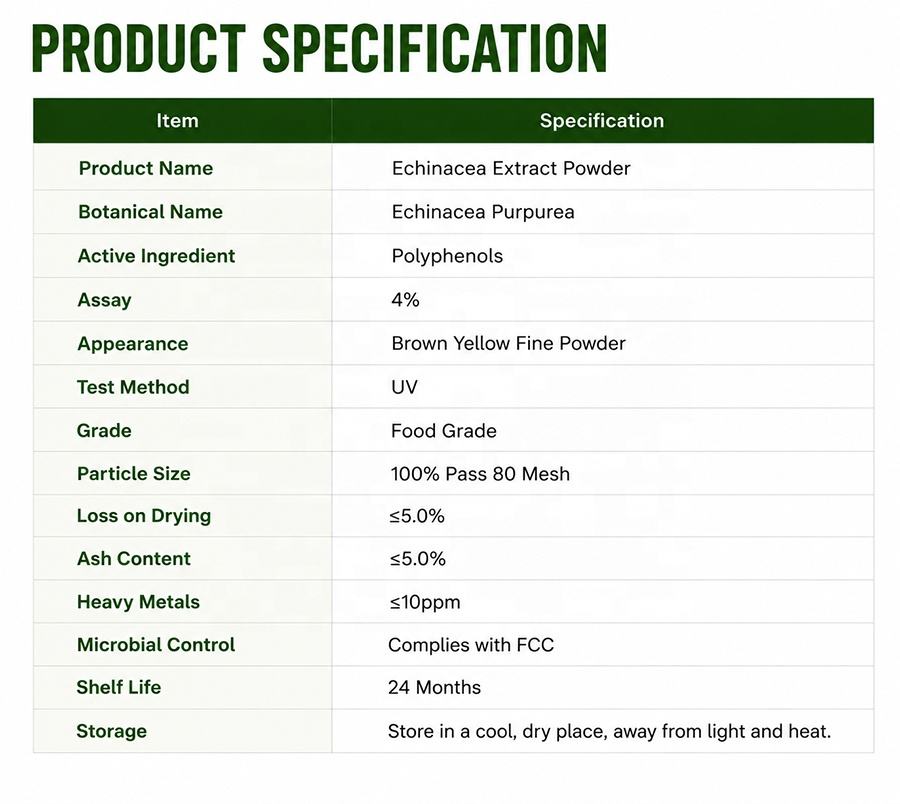Click the 100% Pass 80 Mesh value
This screenshot has width=900, height=804.
tap(480, 474)
